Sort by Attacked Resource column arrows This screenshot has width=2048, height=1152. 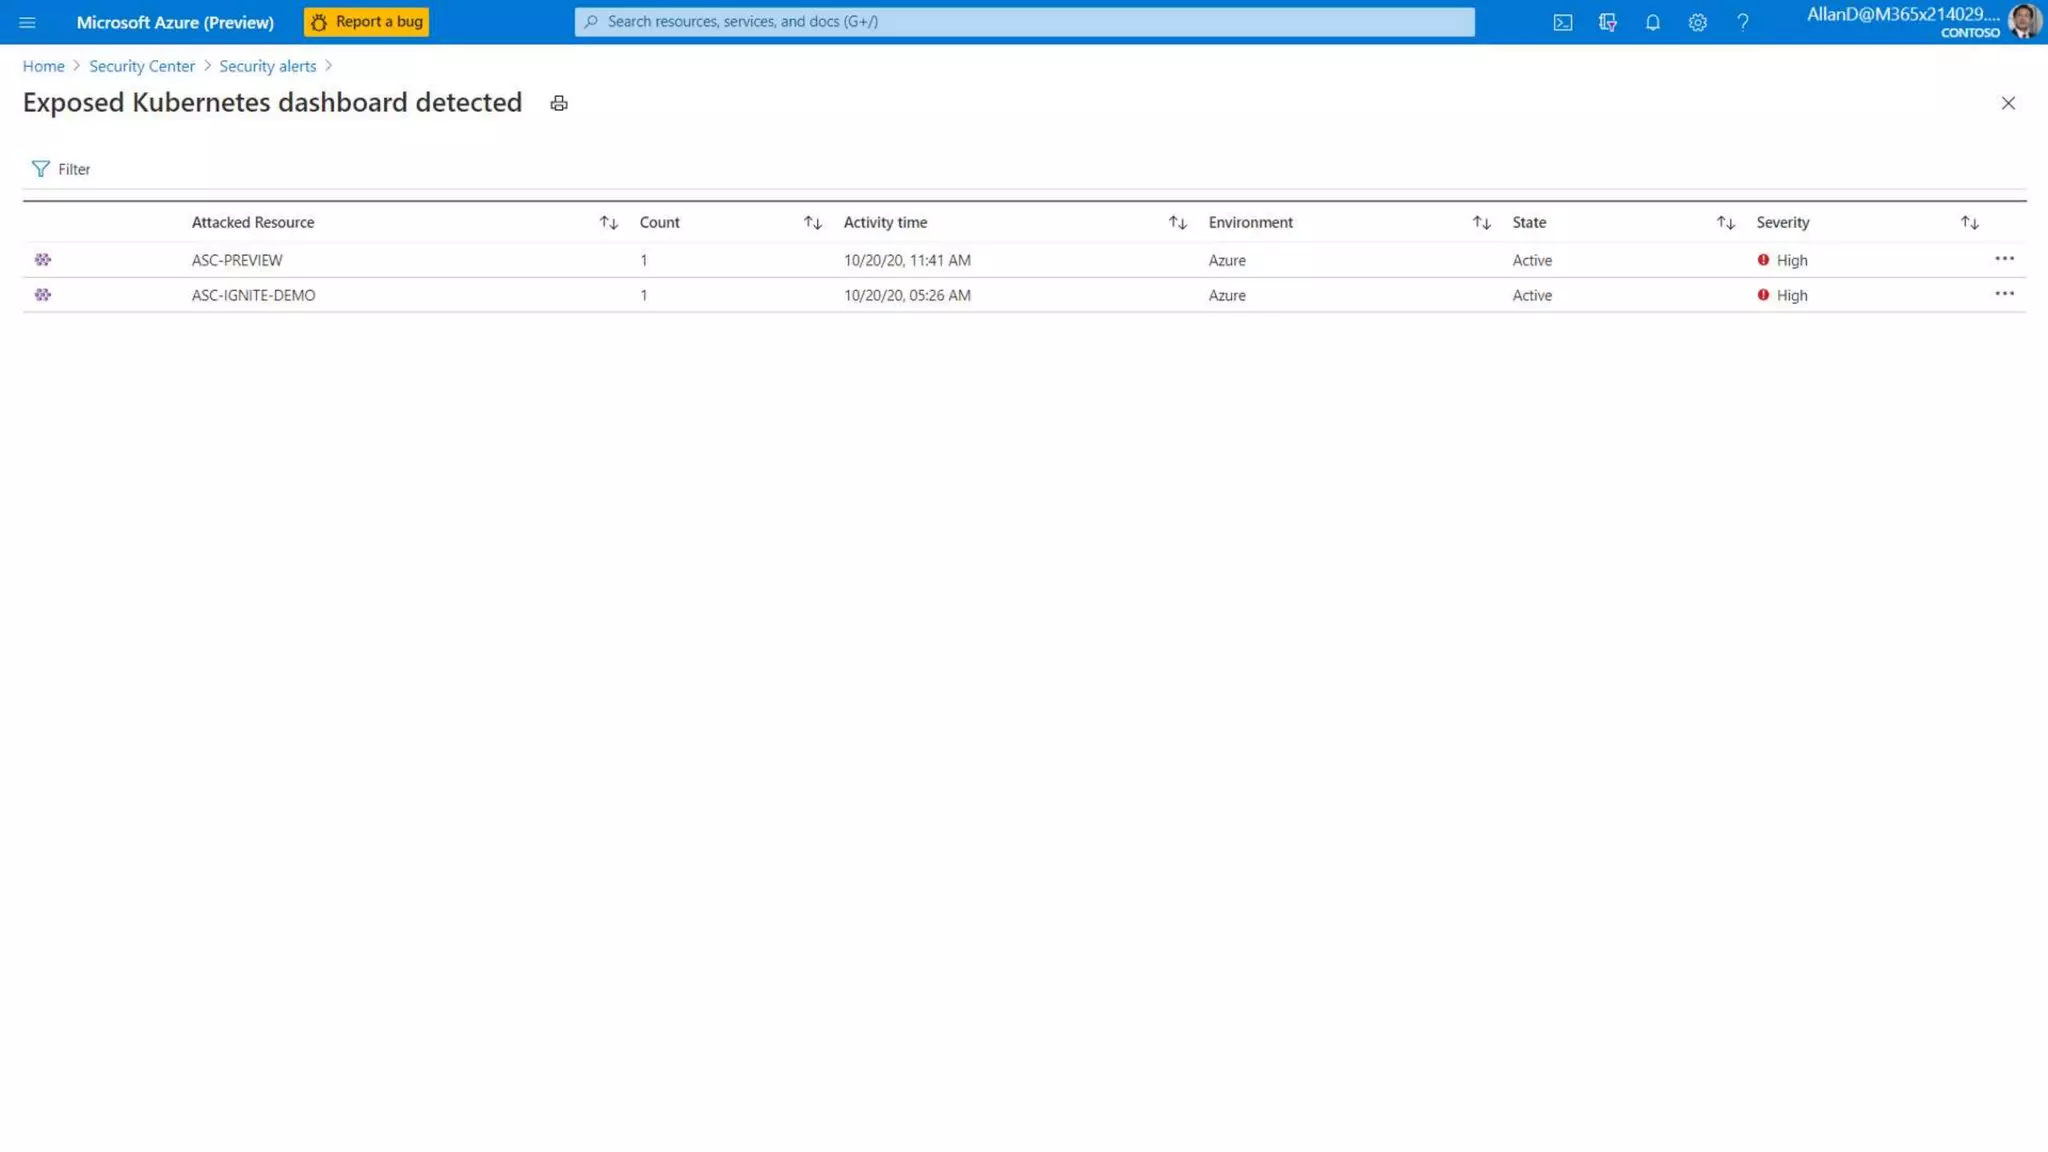(608, 222)
